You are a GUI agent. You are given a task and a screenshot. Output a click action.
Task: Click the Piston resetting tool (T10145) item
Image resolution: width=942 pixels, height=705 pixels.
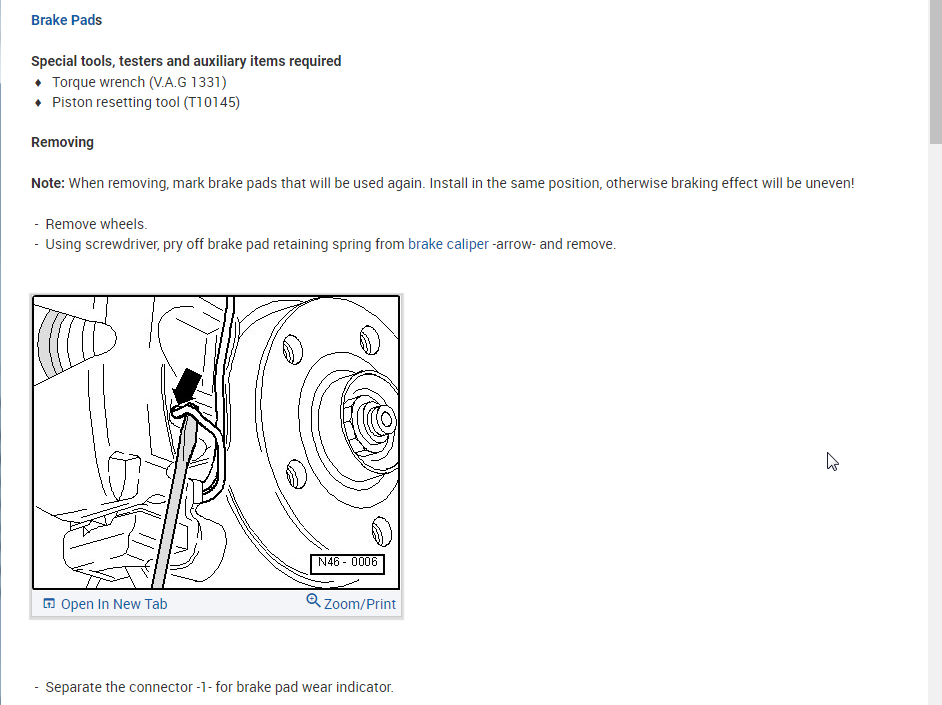click(x=146, y=103)
